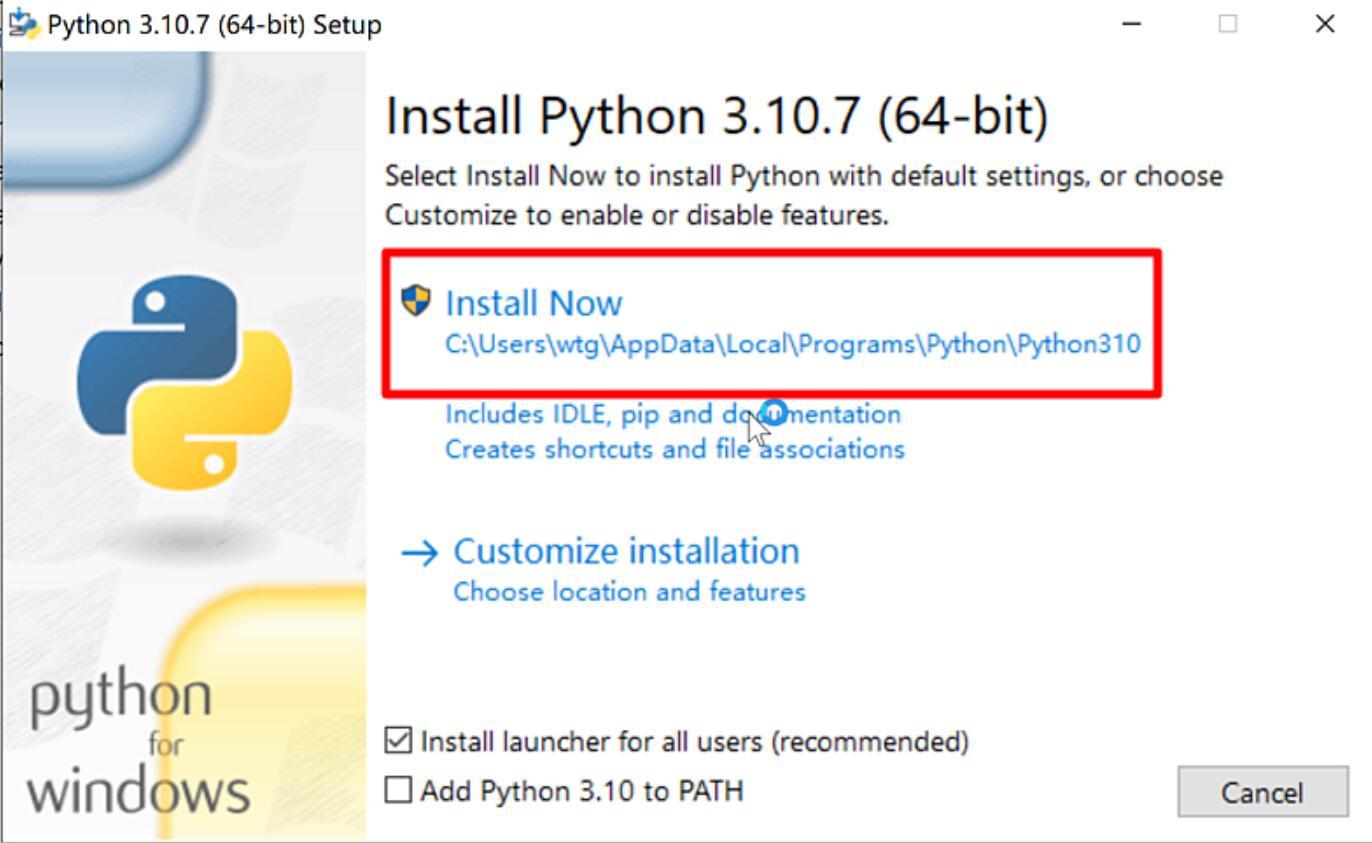The height and width of the screenshot is (843, 1372).
Task: Click 'Creates shortcuts and file associations' text
Action: pos(675,449)
